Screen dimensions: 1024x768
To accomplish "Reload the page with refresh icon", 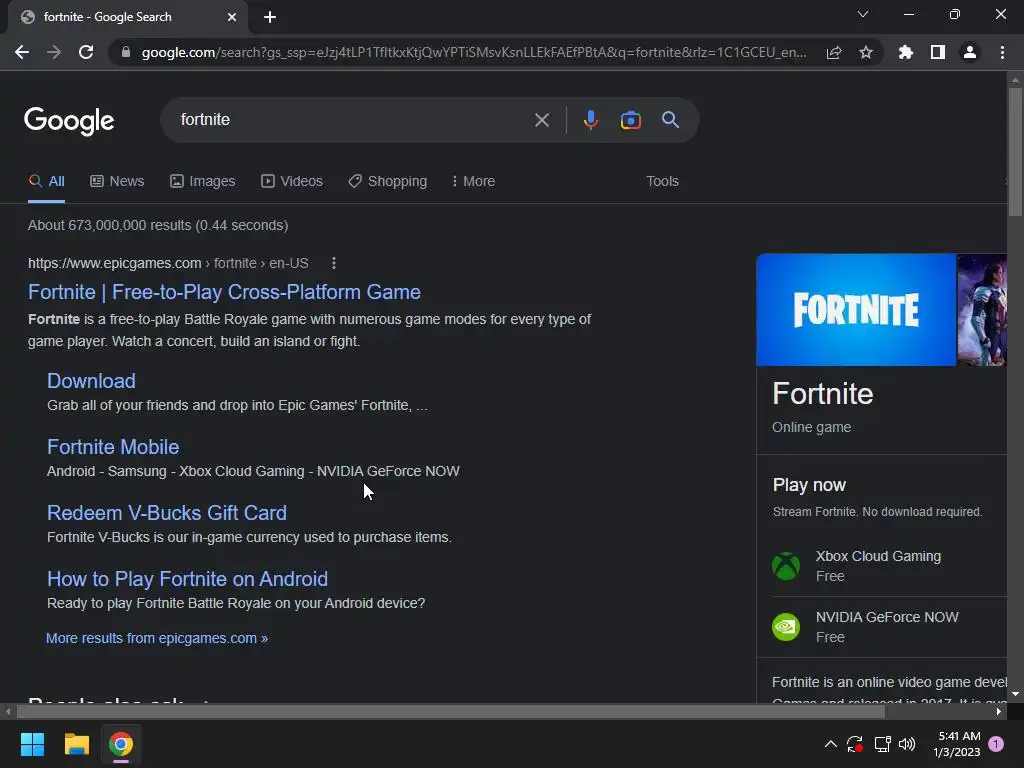I will [x=86, y=52].
